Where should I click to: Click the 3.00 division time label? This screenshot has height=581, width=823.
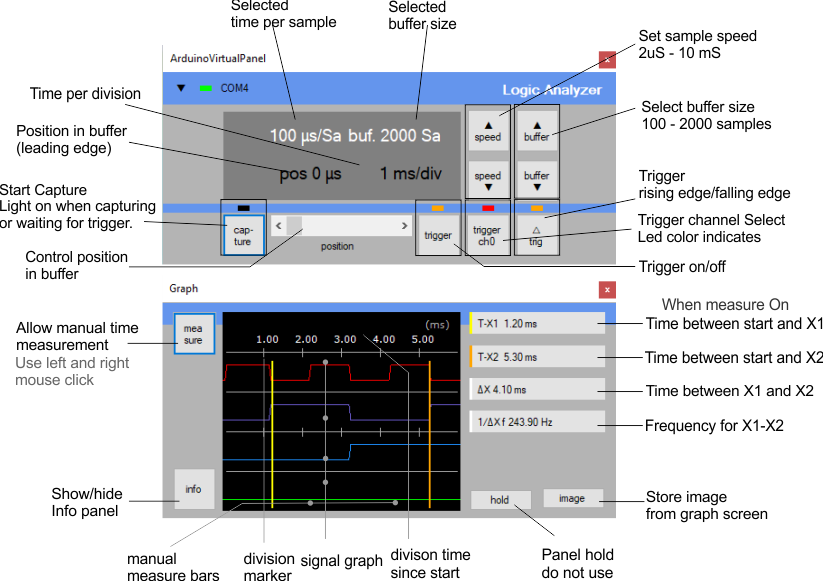(345, 340)
